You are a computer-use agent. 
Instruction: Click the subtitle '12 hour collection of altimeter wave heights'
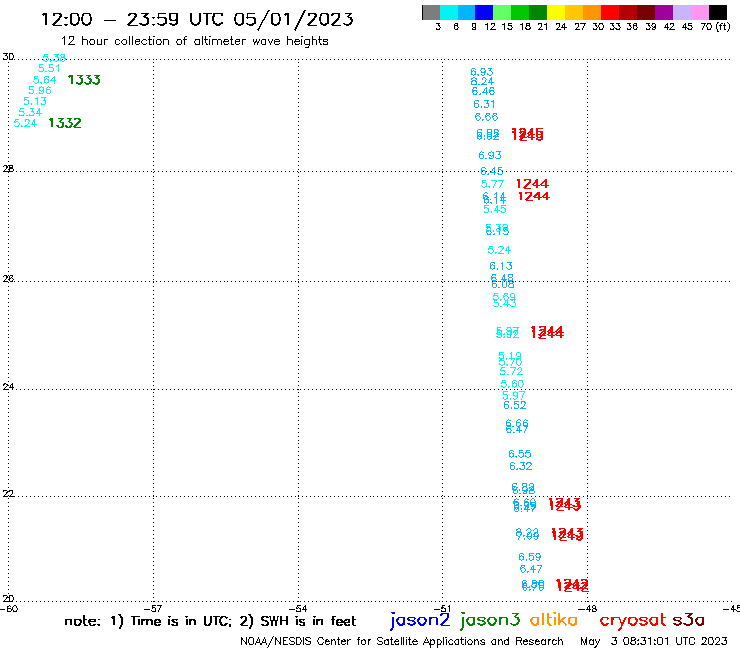point(194,41)
